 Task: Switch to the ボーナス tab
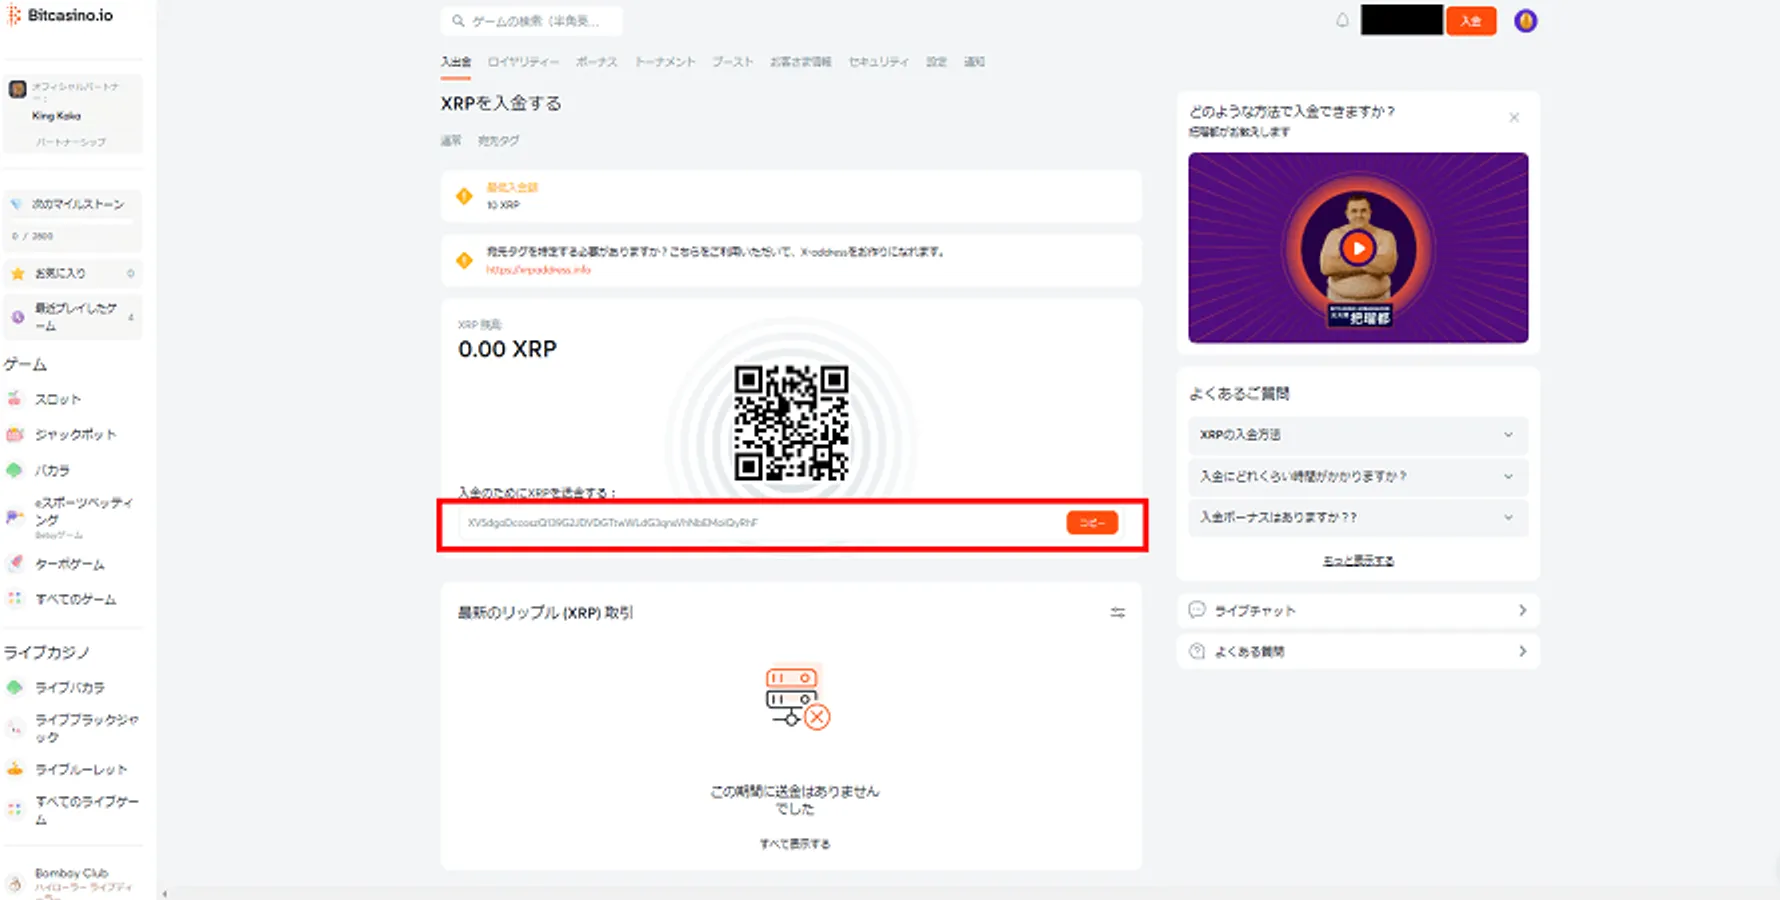597,62
